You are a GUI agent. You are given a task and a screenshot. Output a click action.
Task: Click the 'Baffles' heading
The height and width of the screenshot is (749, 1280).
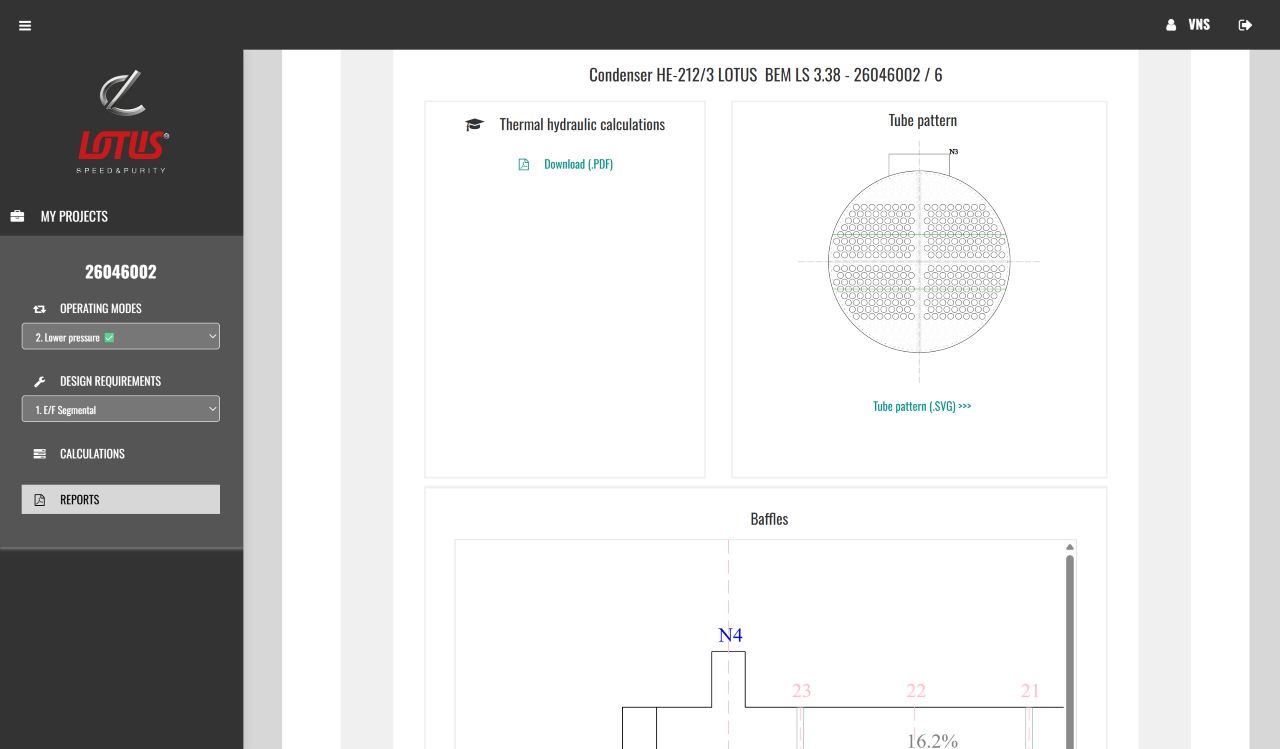769,519
